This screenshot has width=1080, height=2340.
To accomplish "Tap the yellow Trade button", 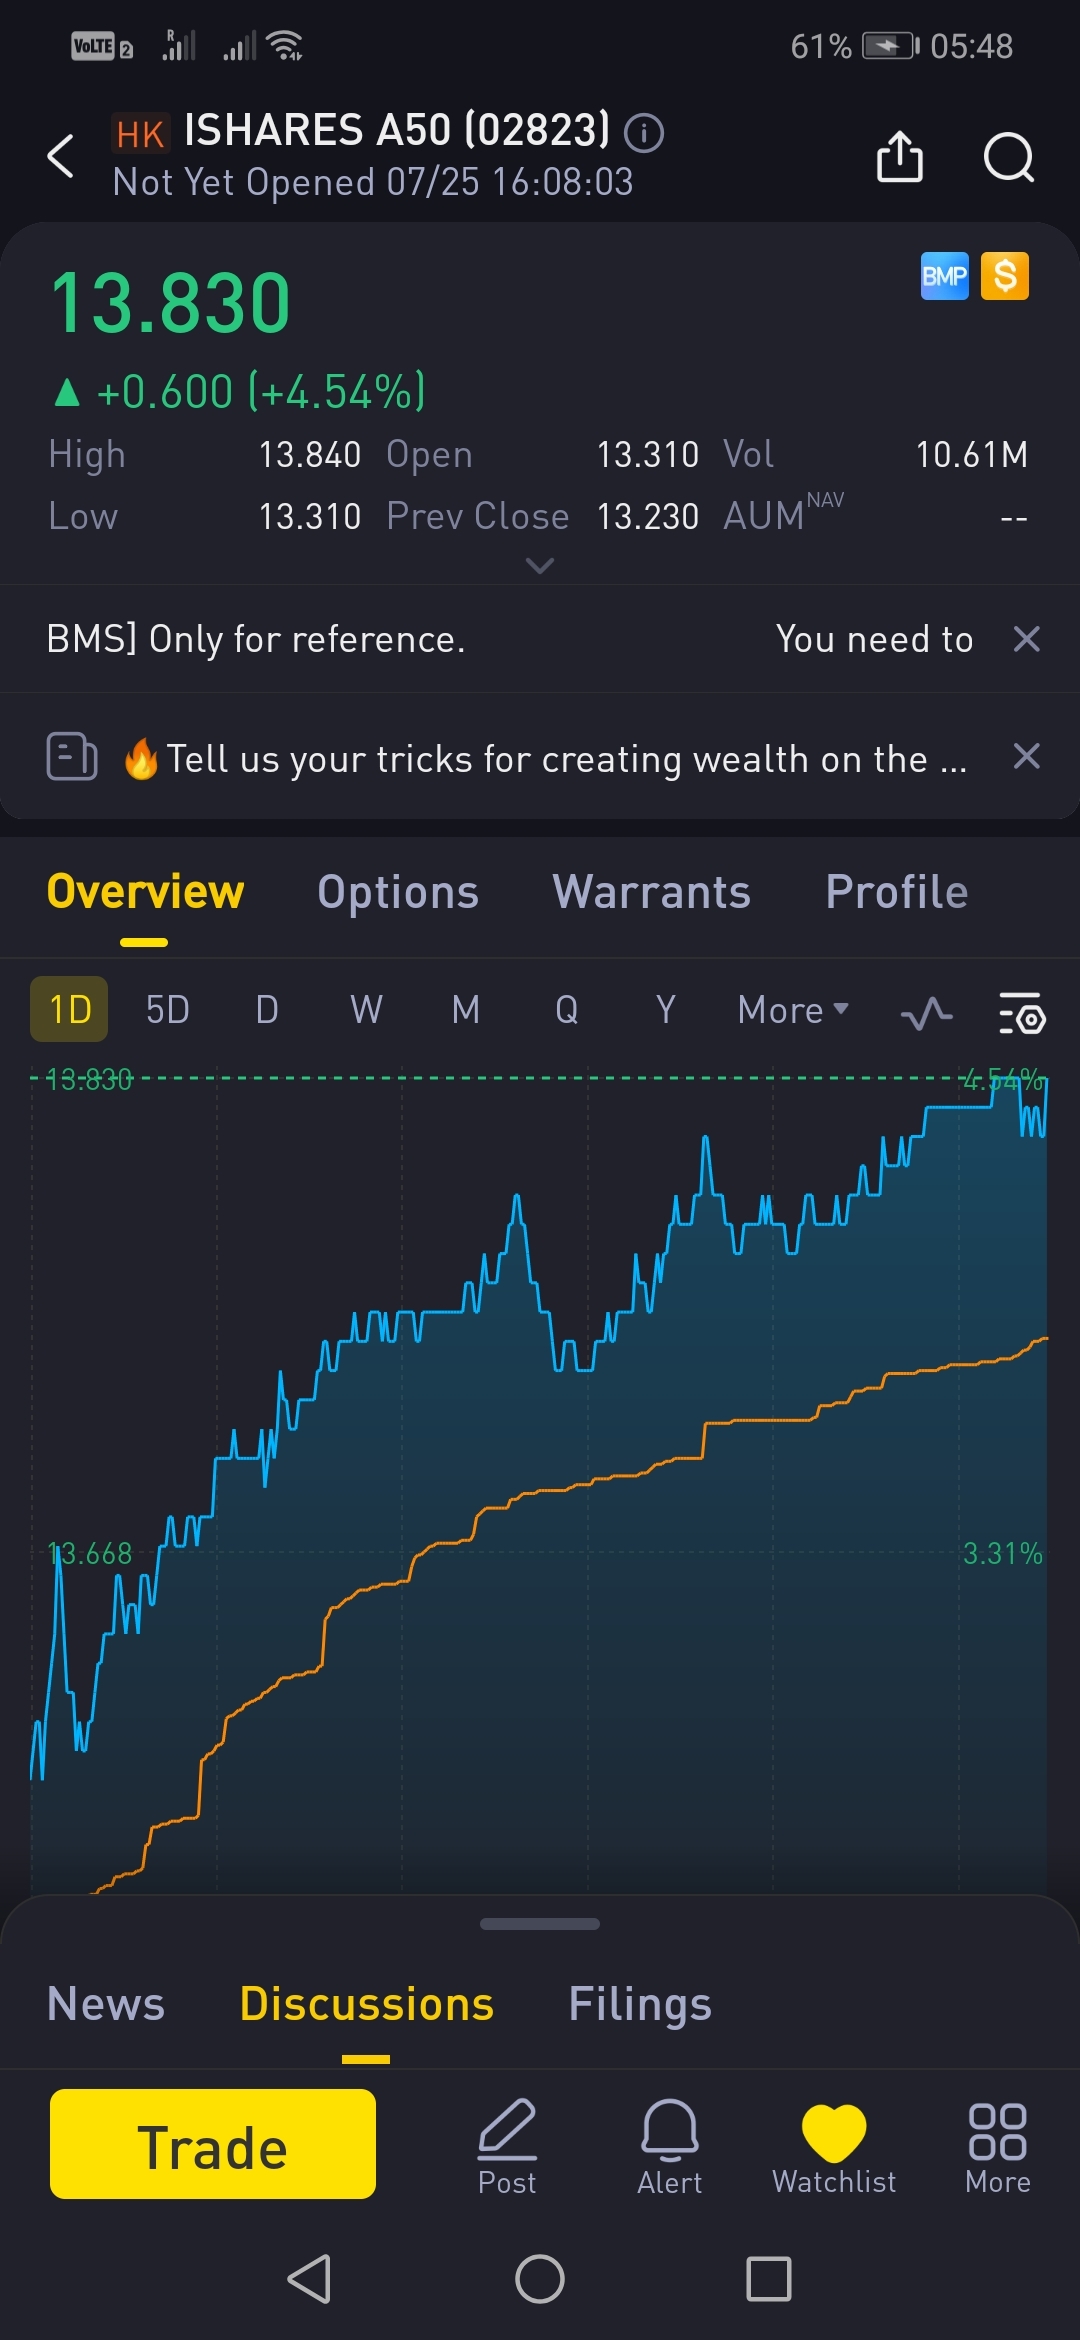I will pos(213,2144).
